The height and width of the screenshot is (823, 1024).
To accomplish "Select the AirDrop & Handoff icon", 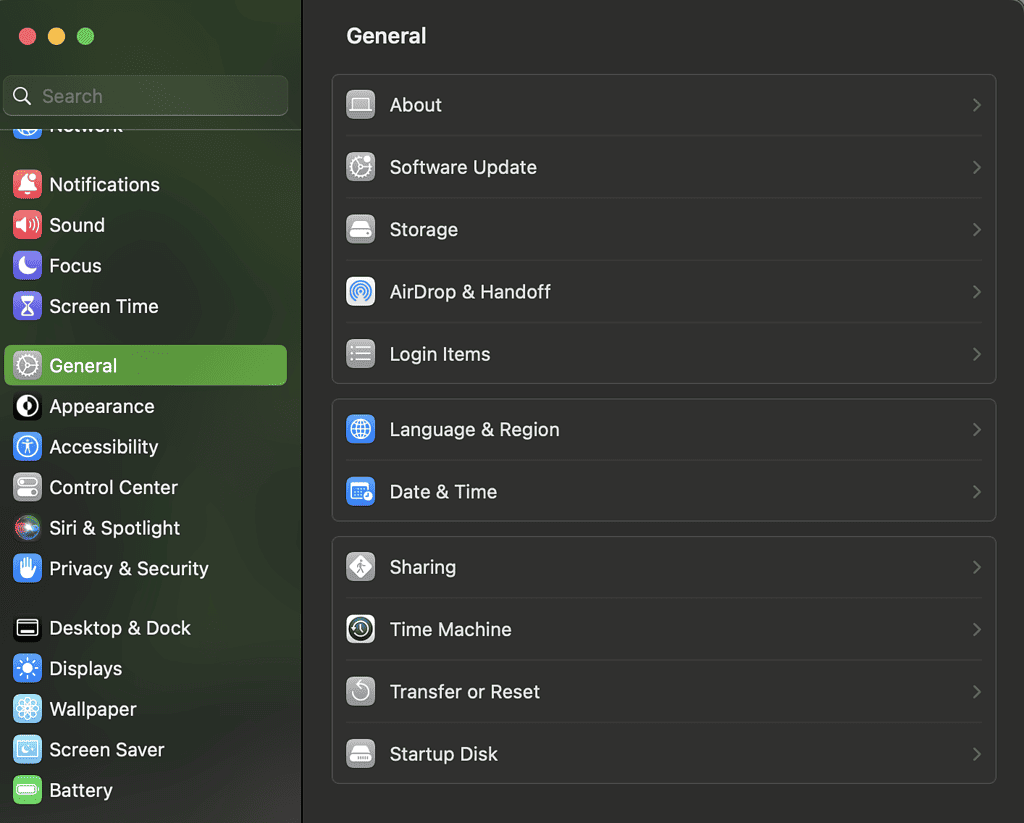I will tap(360, 291).
